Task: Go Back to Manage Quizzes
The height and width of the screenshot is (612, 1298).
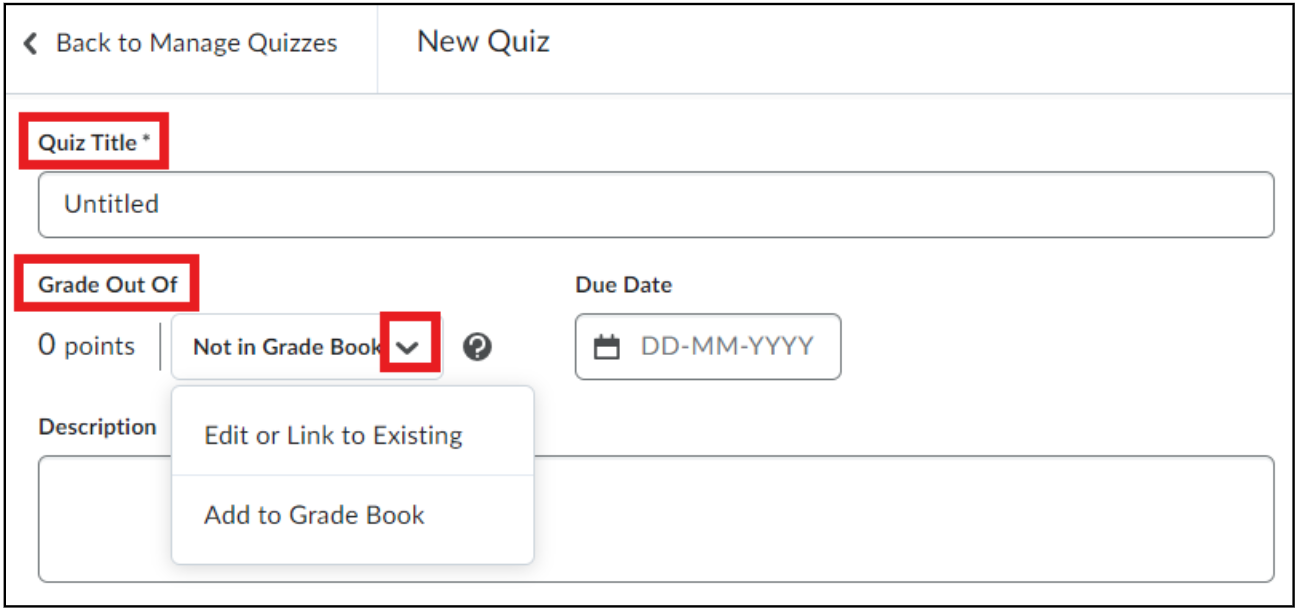Action: coord(196,44)
